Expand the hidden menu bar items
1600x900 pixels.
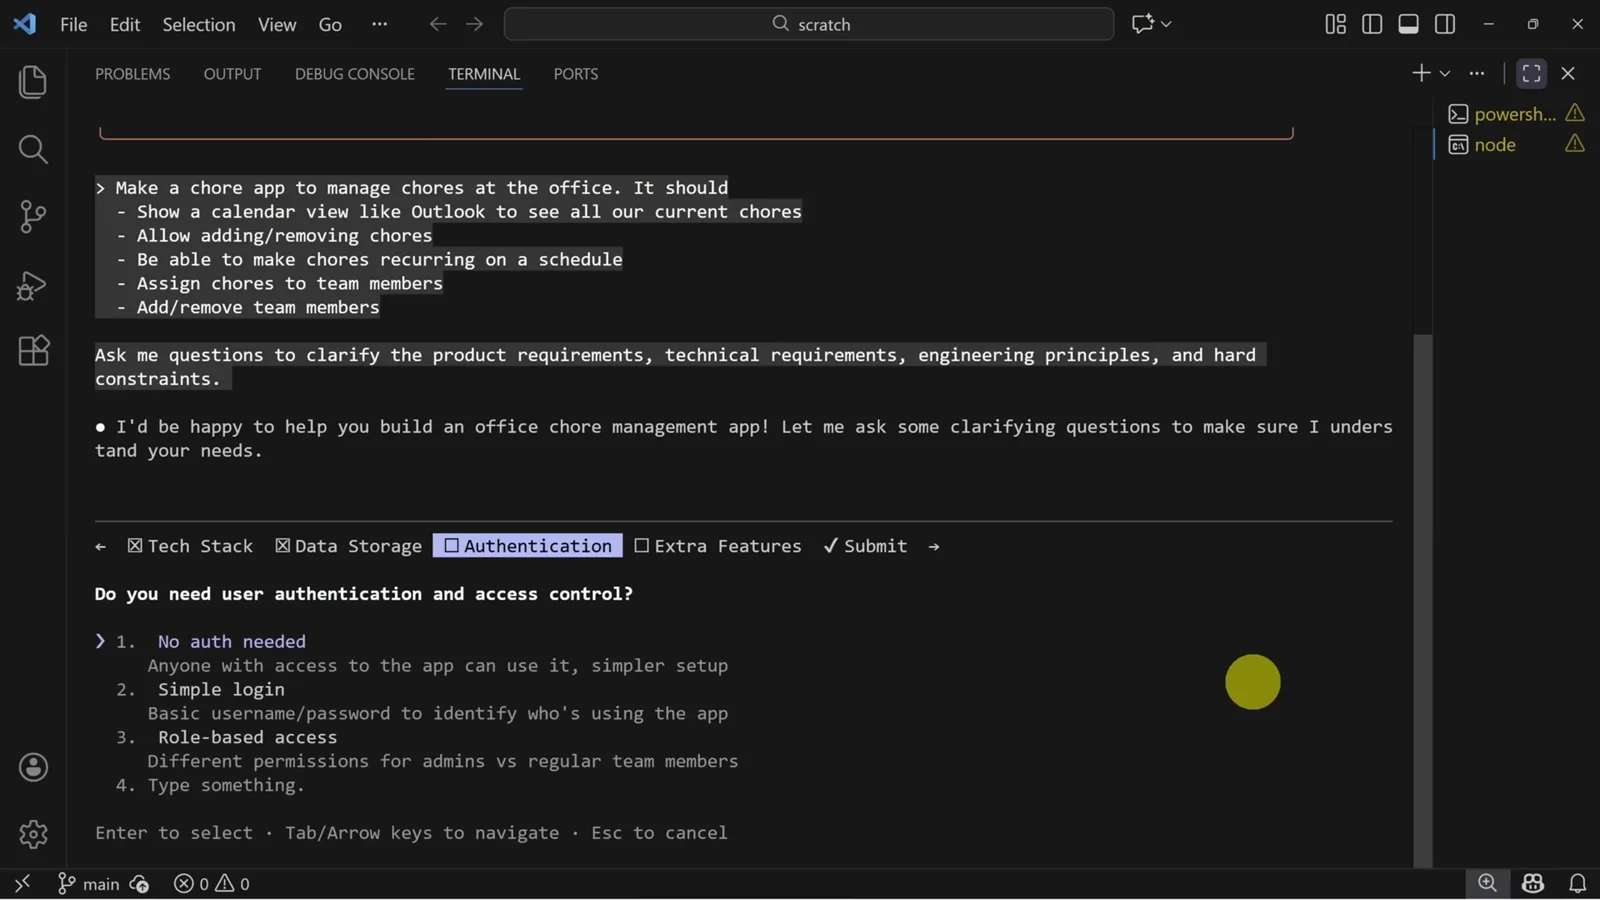point(379,24)
